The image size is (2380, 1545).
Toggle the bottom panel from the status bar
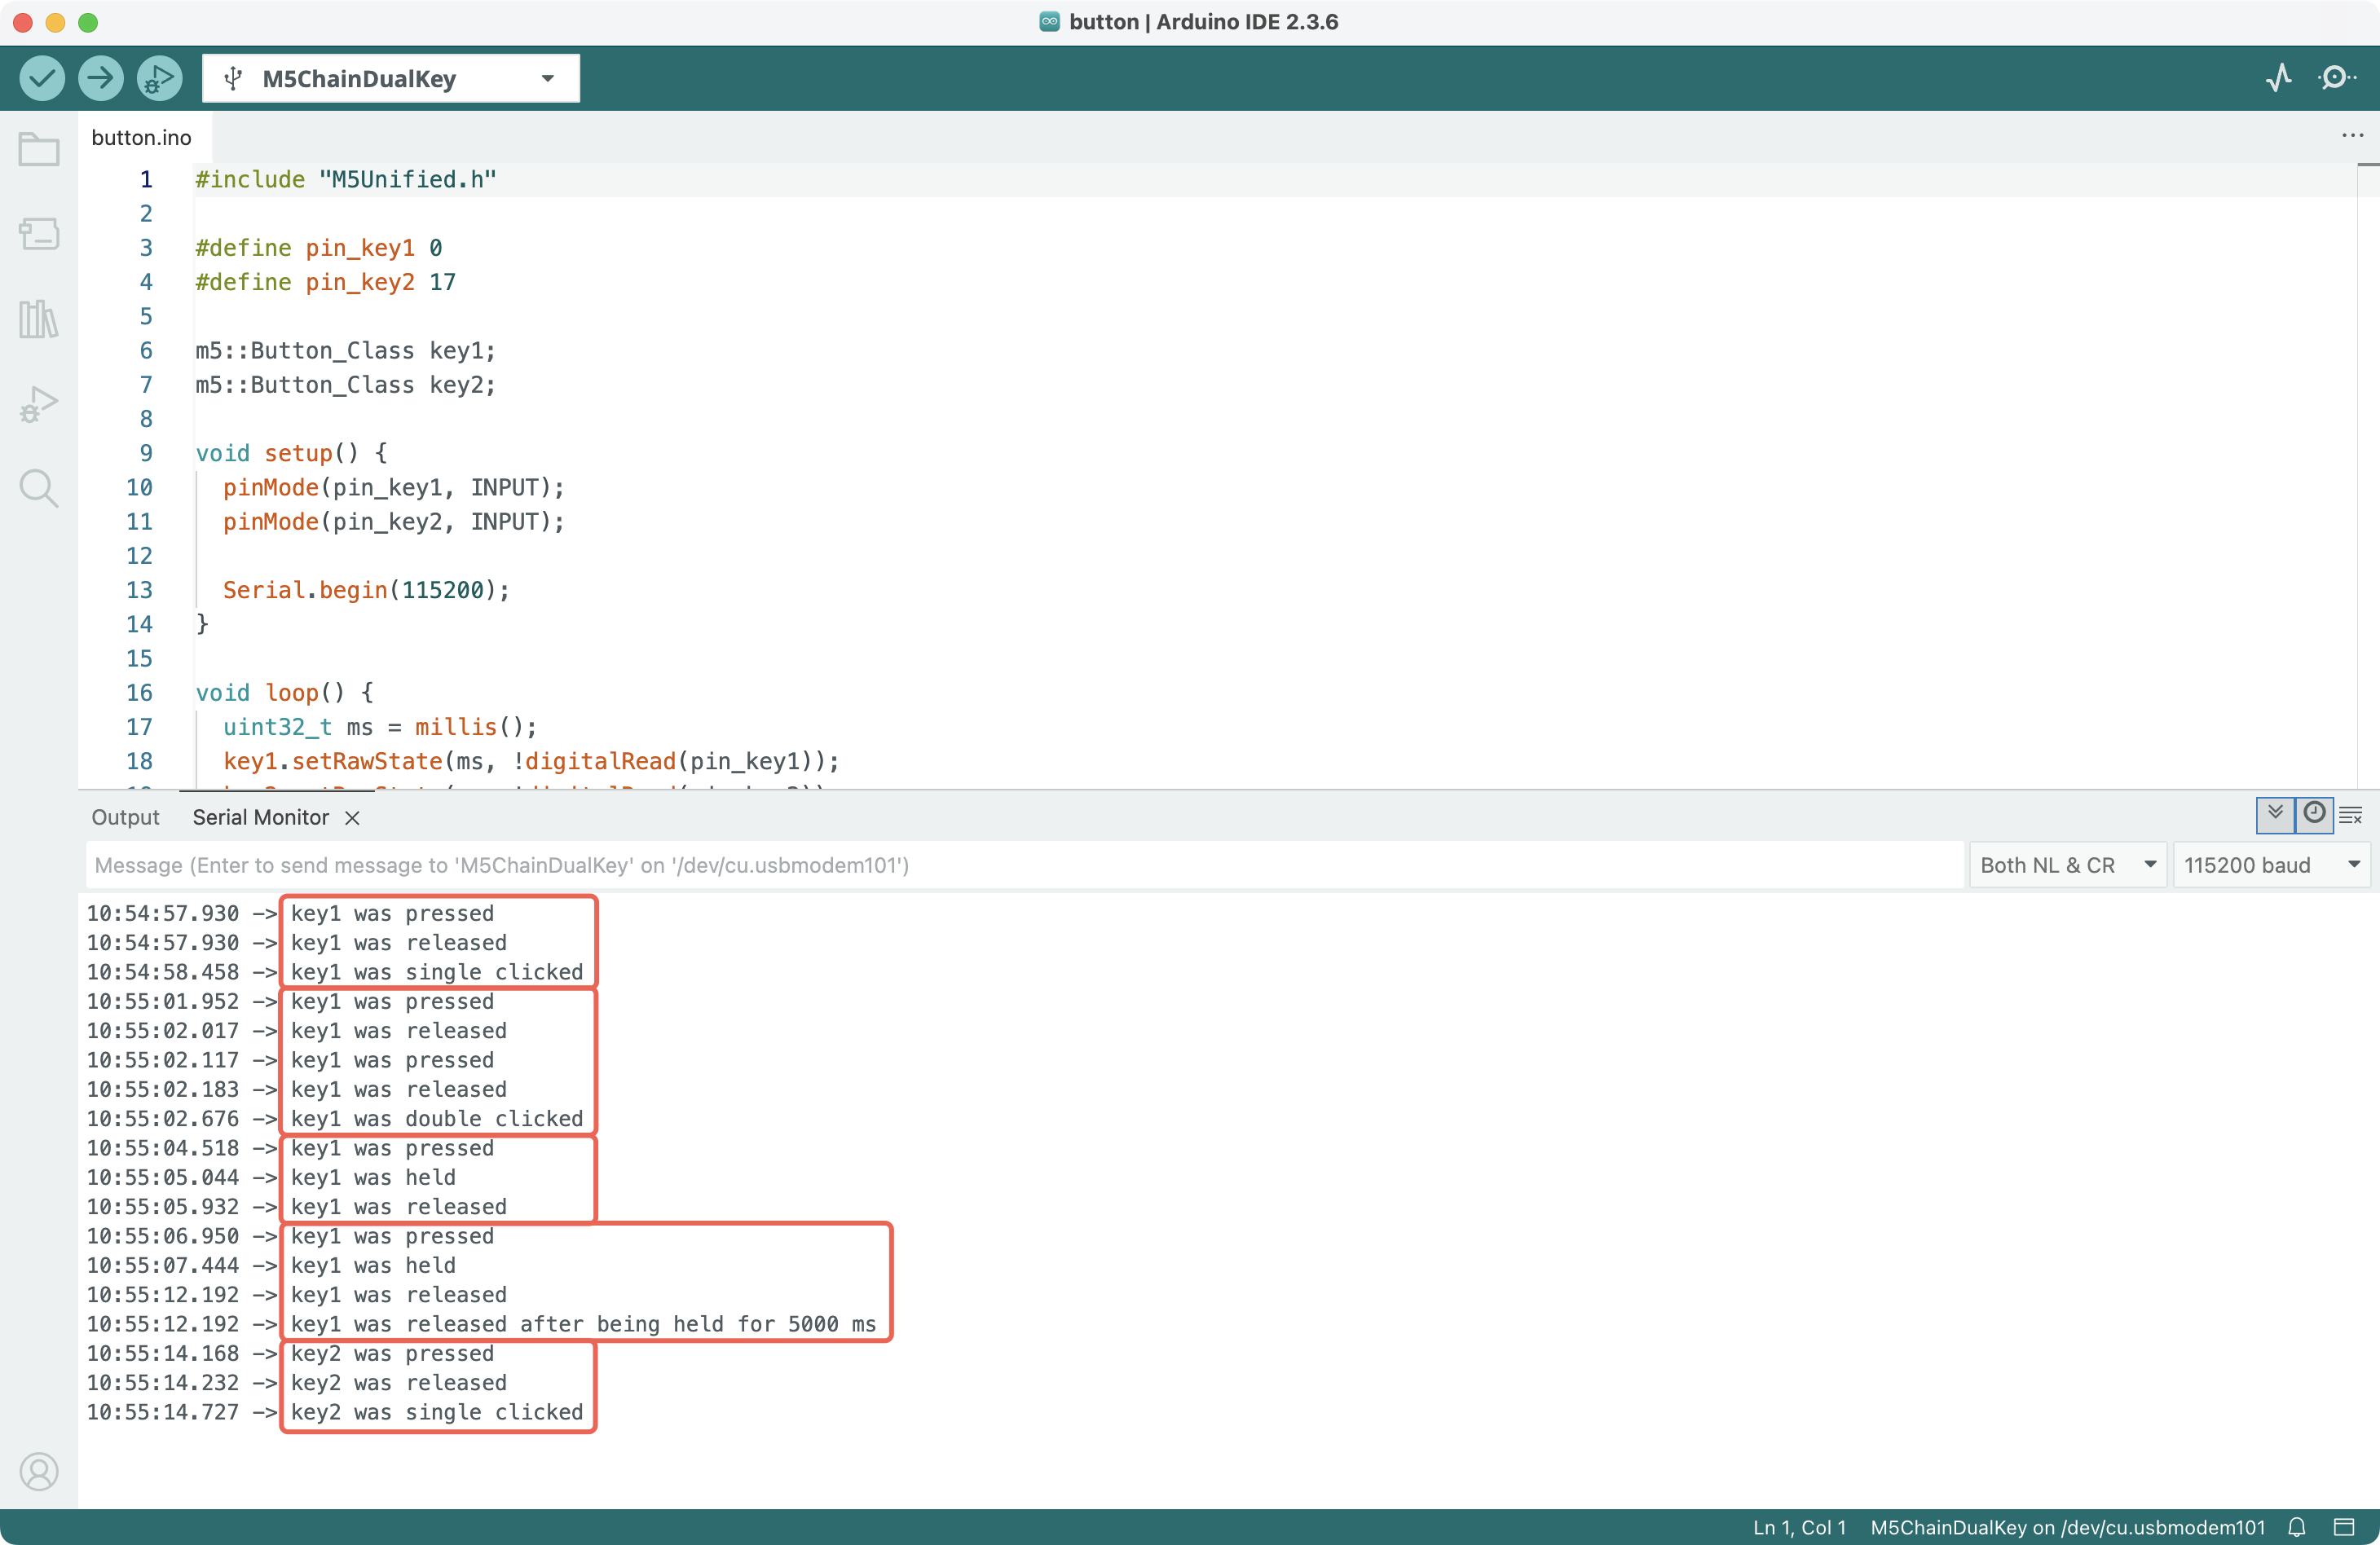click(x=2345, y=1527)
